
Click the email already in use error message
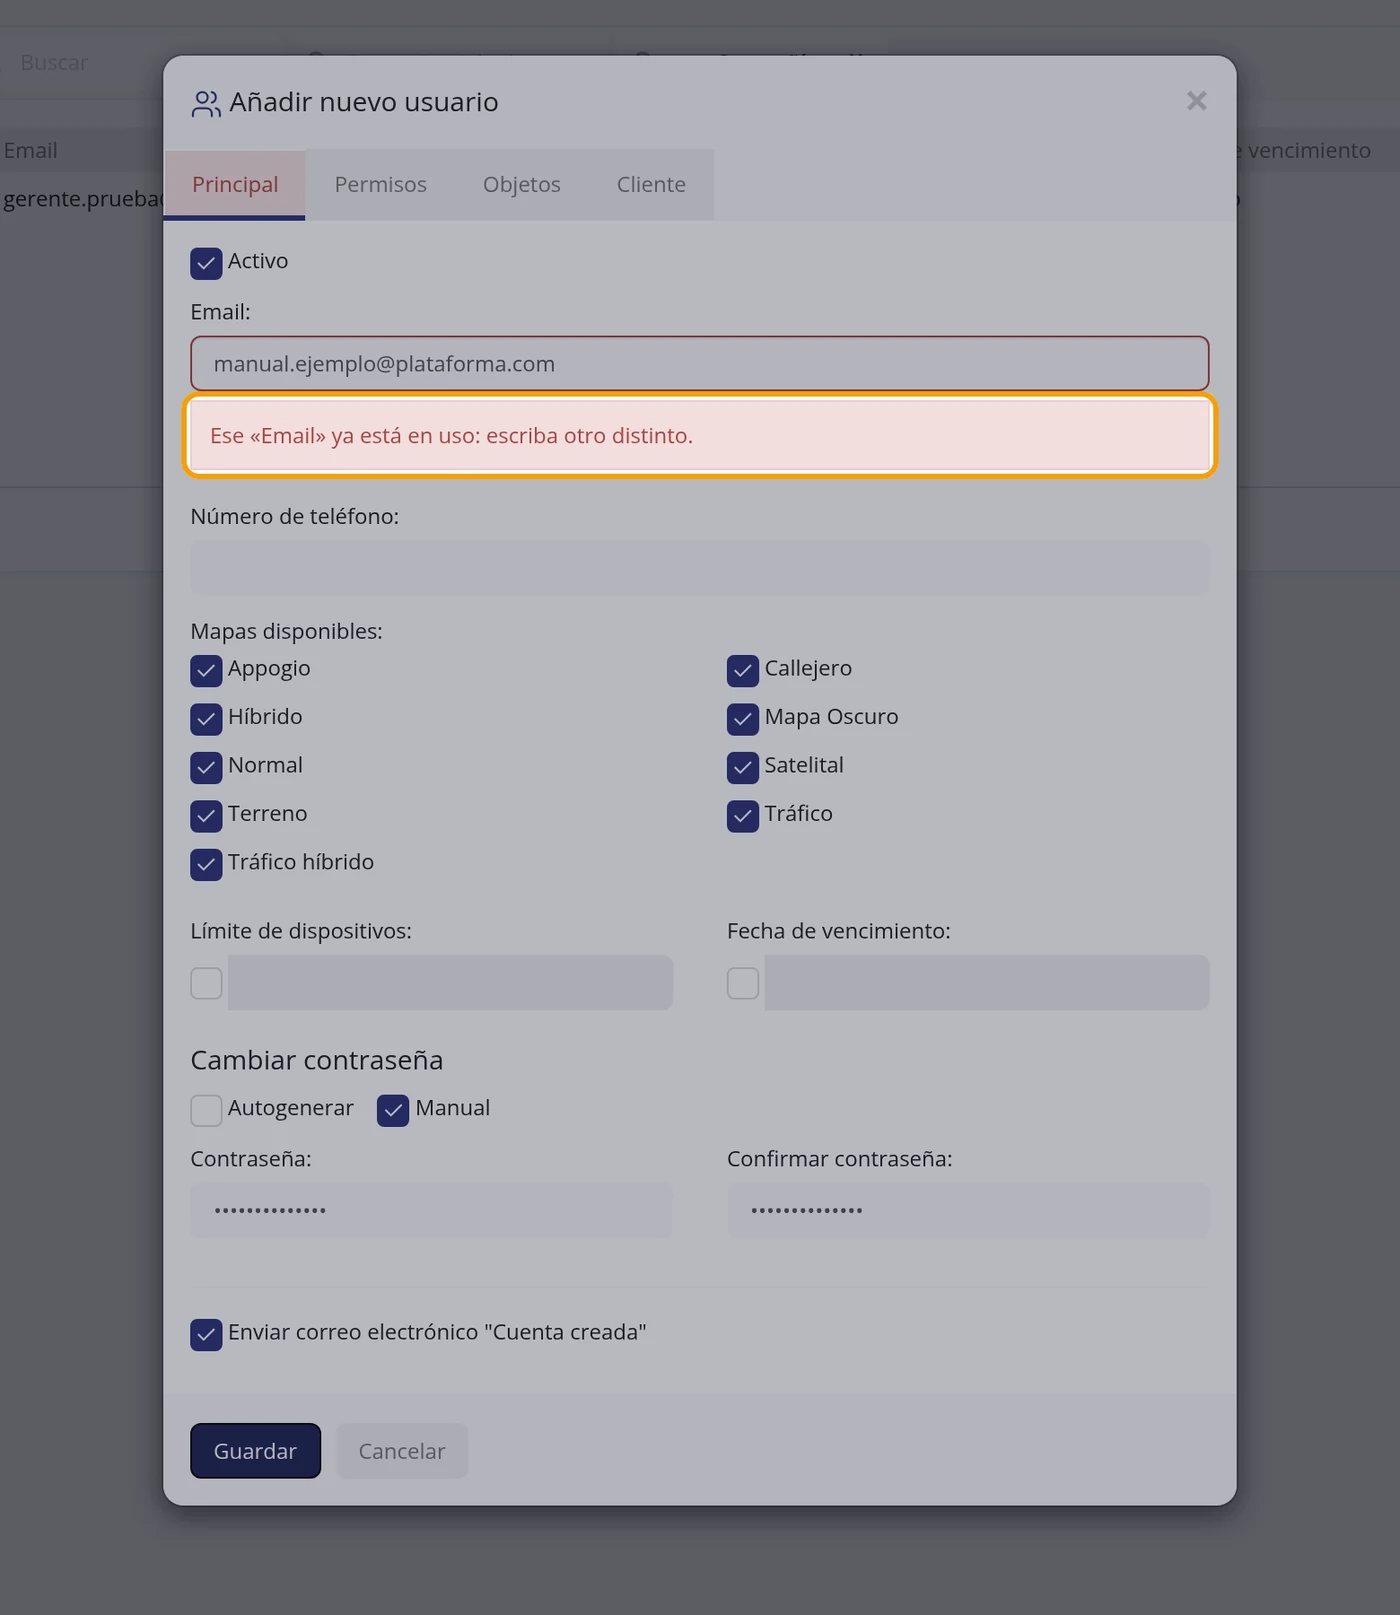[x=700, y=436]
